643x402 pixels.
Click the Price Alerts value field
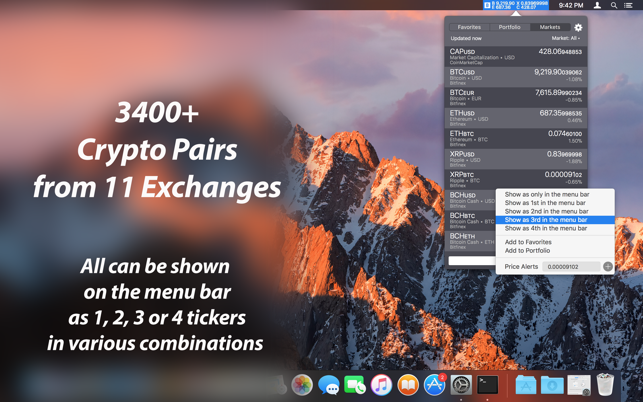tap(571, 267)
